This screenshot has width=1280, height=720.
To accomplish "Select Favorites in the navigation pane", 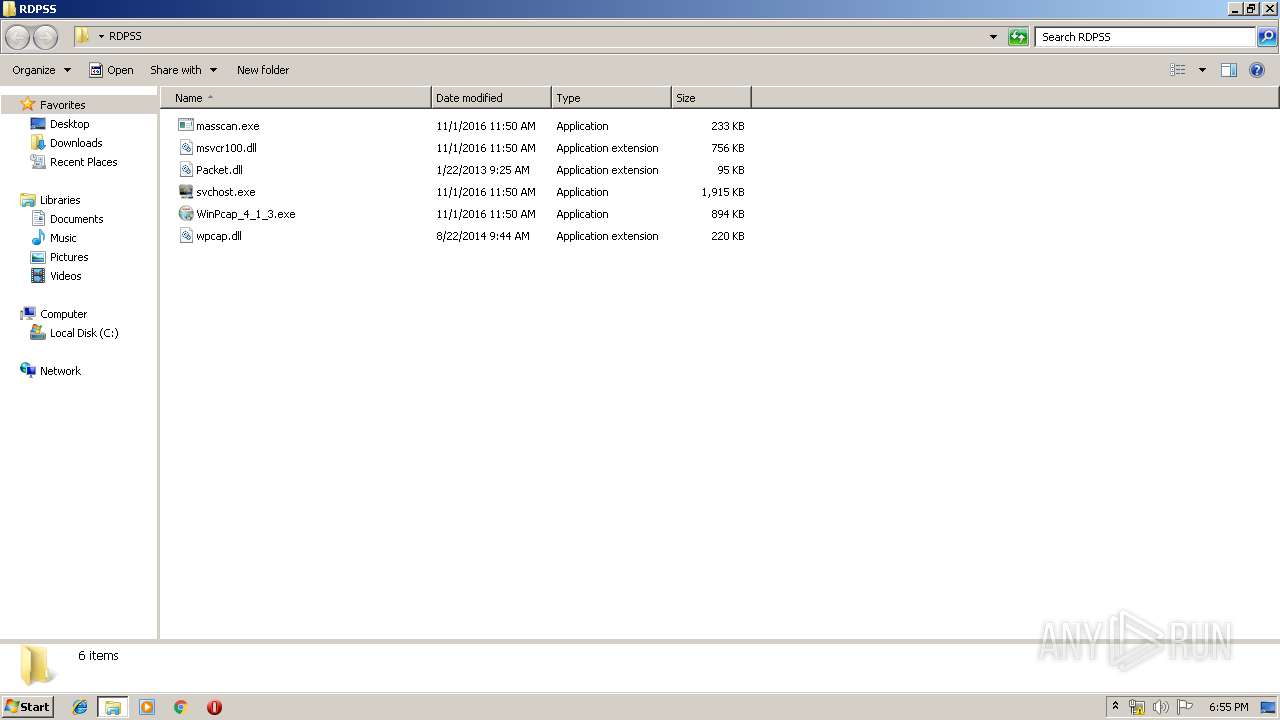I will [x=63, y=105].
